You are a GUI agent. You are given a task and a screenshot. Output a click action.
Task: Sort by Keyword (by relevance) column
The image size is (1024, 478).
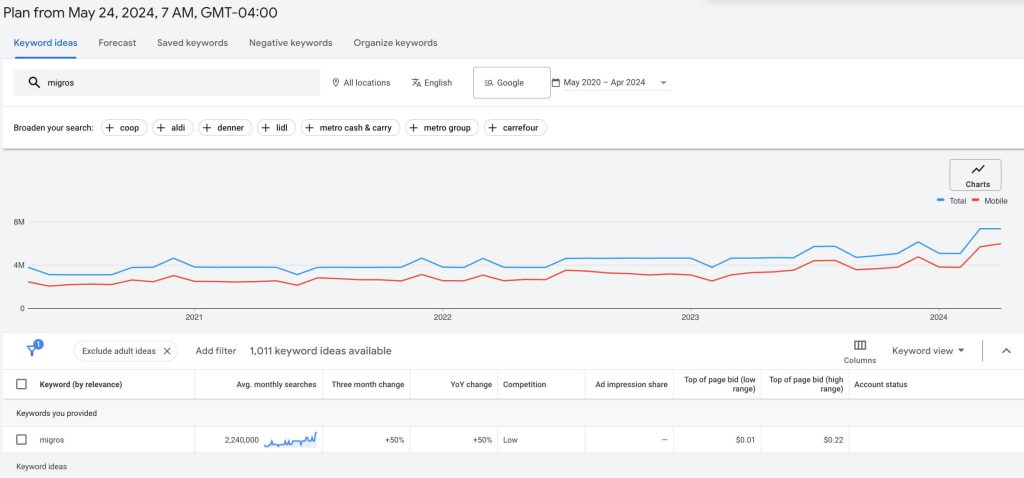click(81, 385)
